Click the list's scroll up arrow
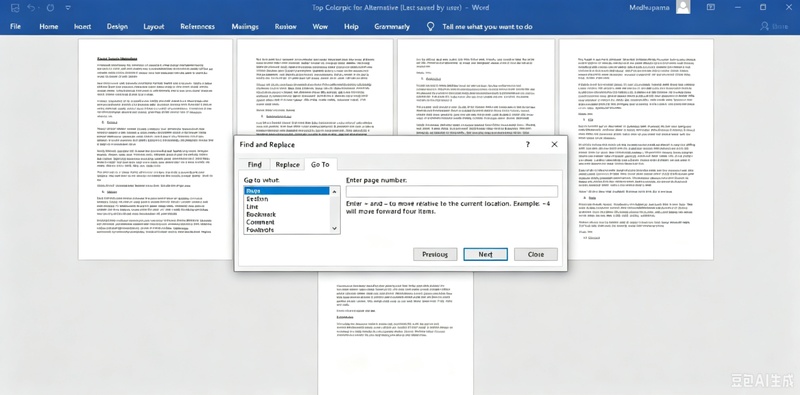The image size is (800, 395). coord(335,191)
